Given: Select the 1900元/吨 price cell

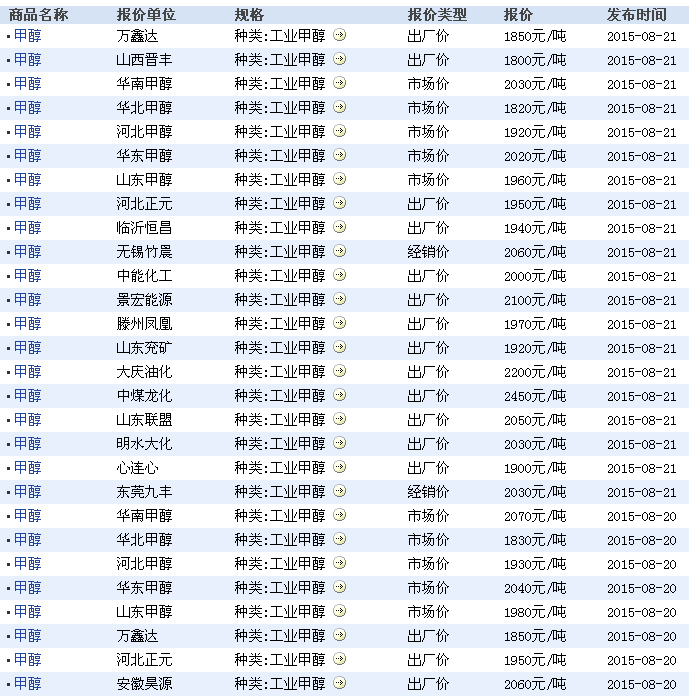Looking at the screenshot, I should tap(535, 468).
